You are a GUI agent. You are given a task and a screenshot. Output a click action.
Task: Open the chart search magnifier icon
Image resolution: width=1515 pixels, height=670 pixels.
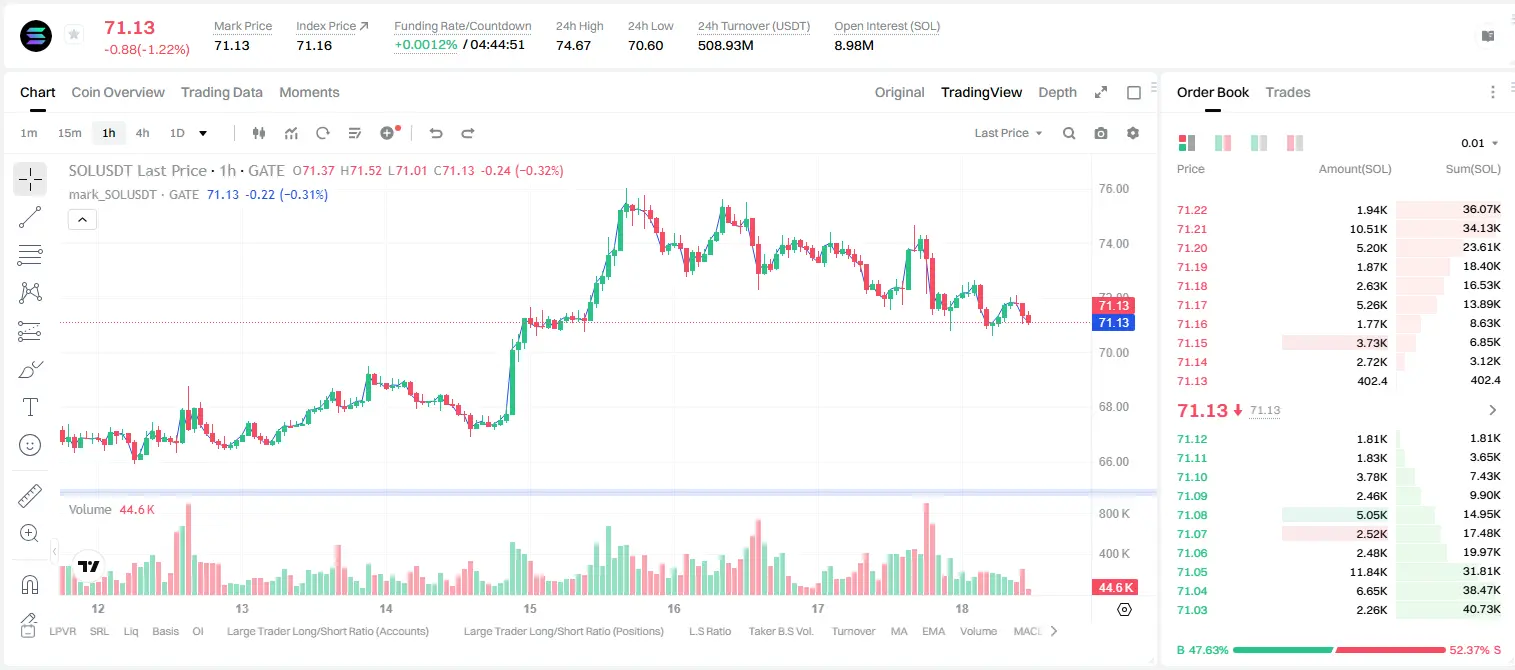[x=1069, y=133]
